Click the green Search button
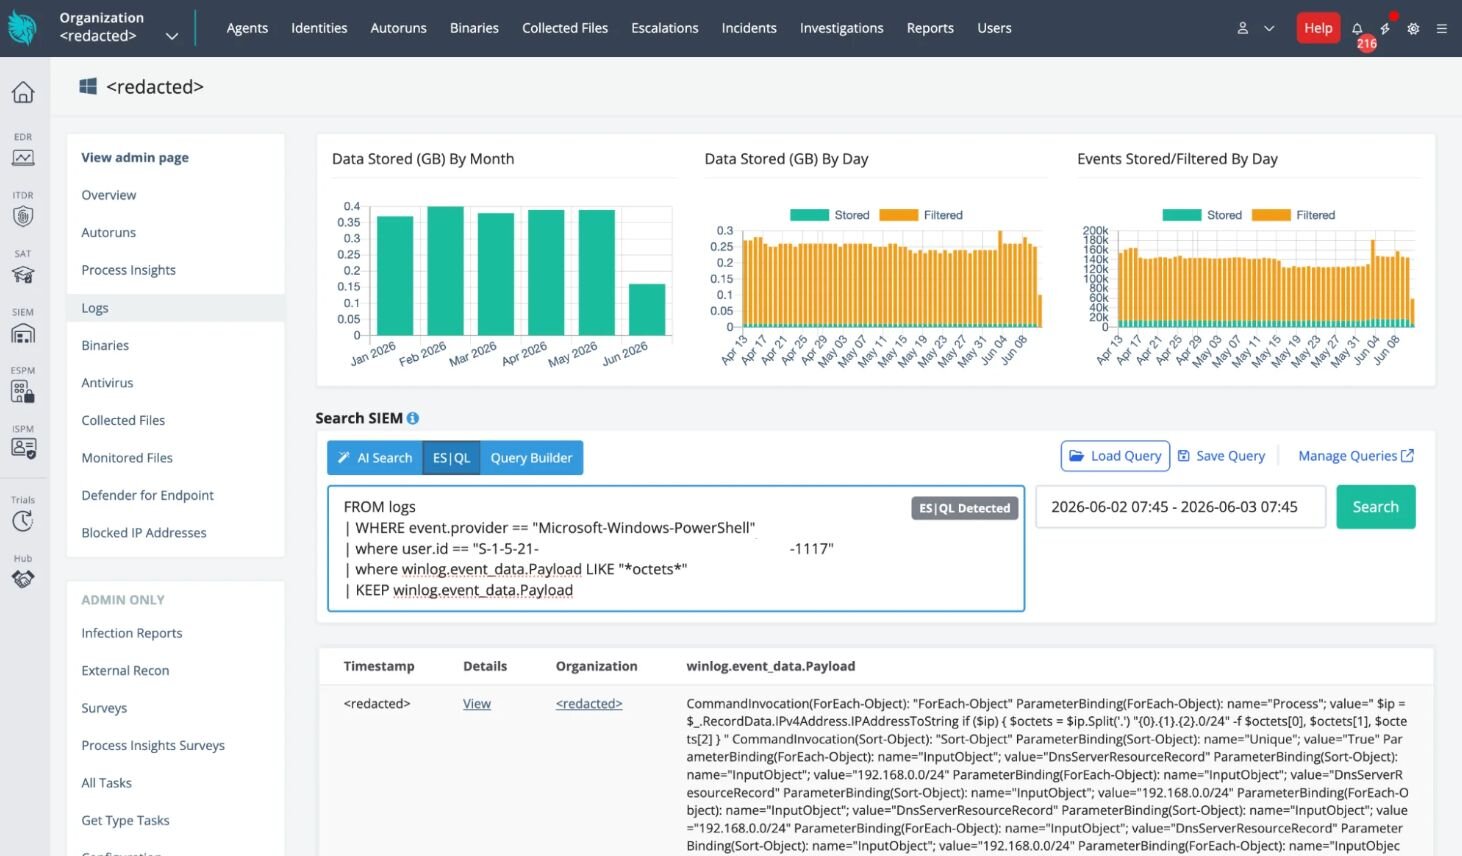The width and height of the screenshot is (1462, 856). click(x=1375, y=507)
